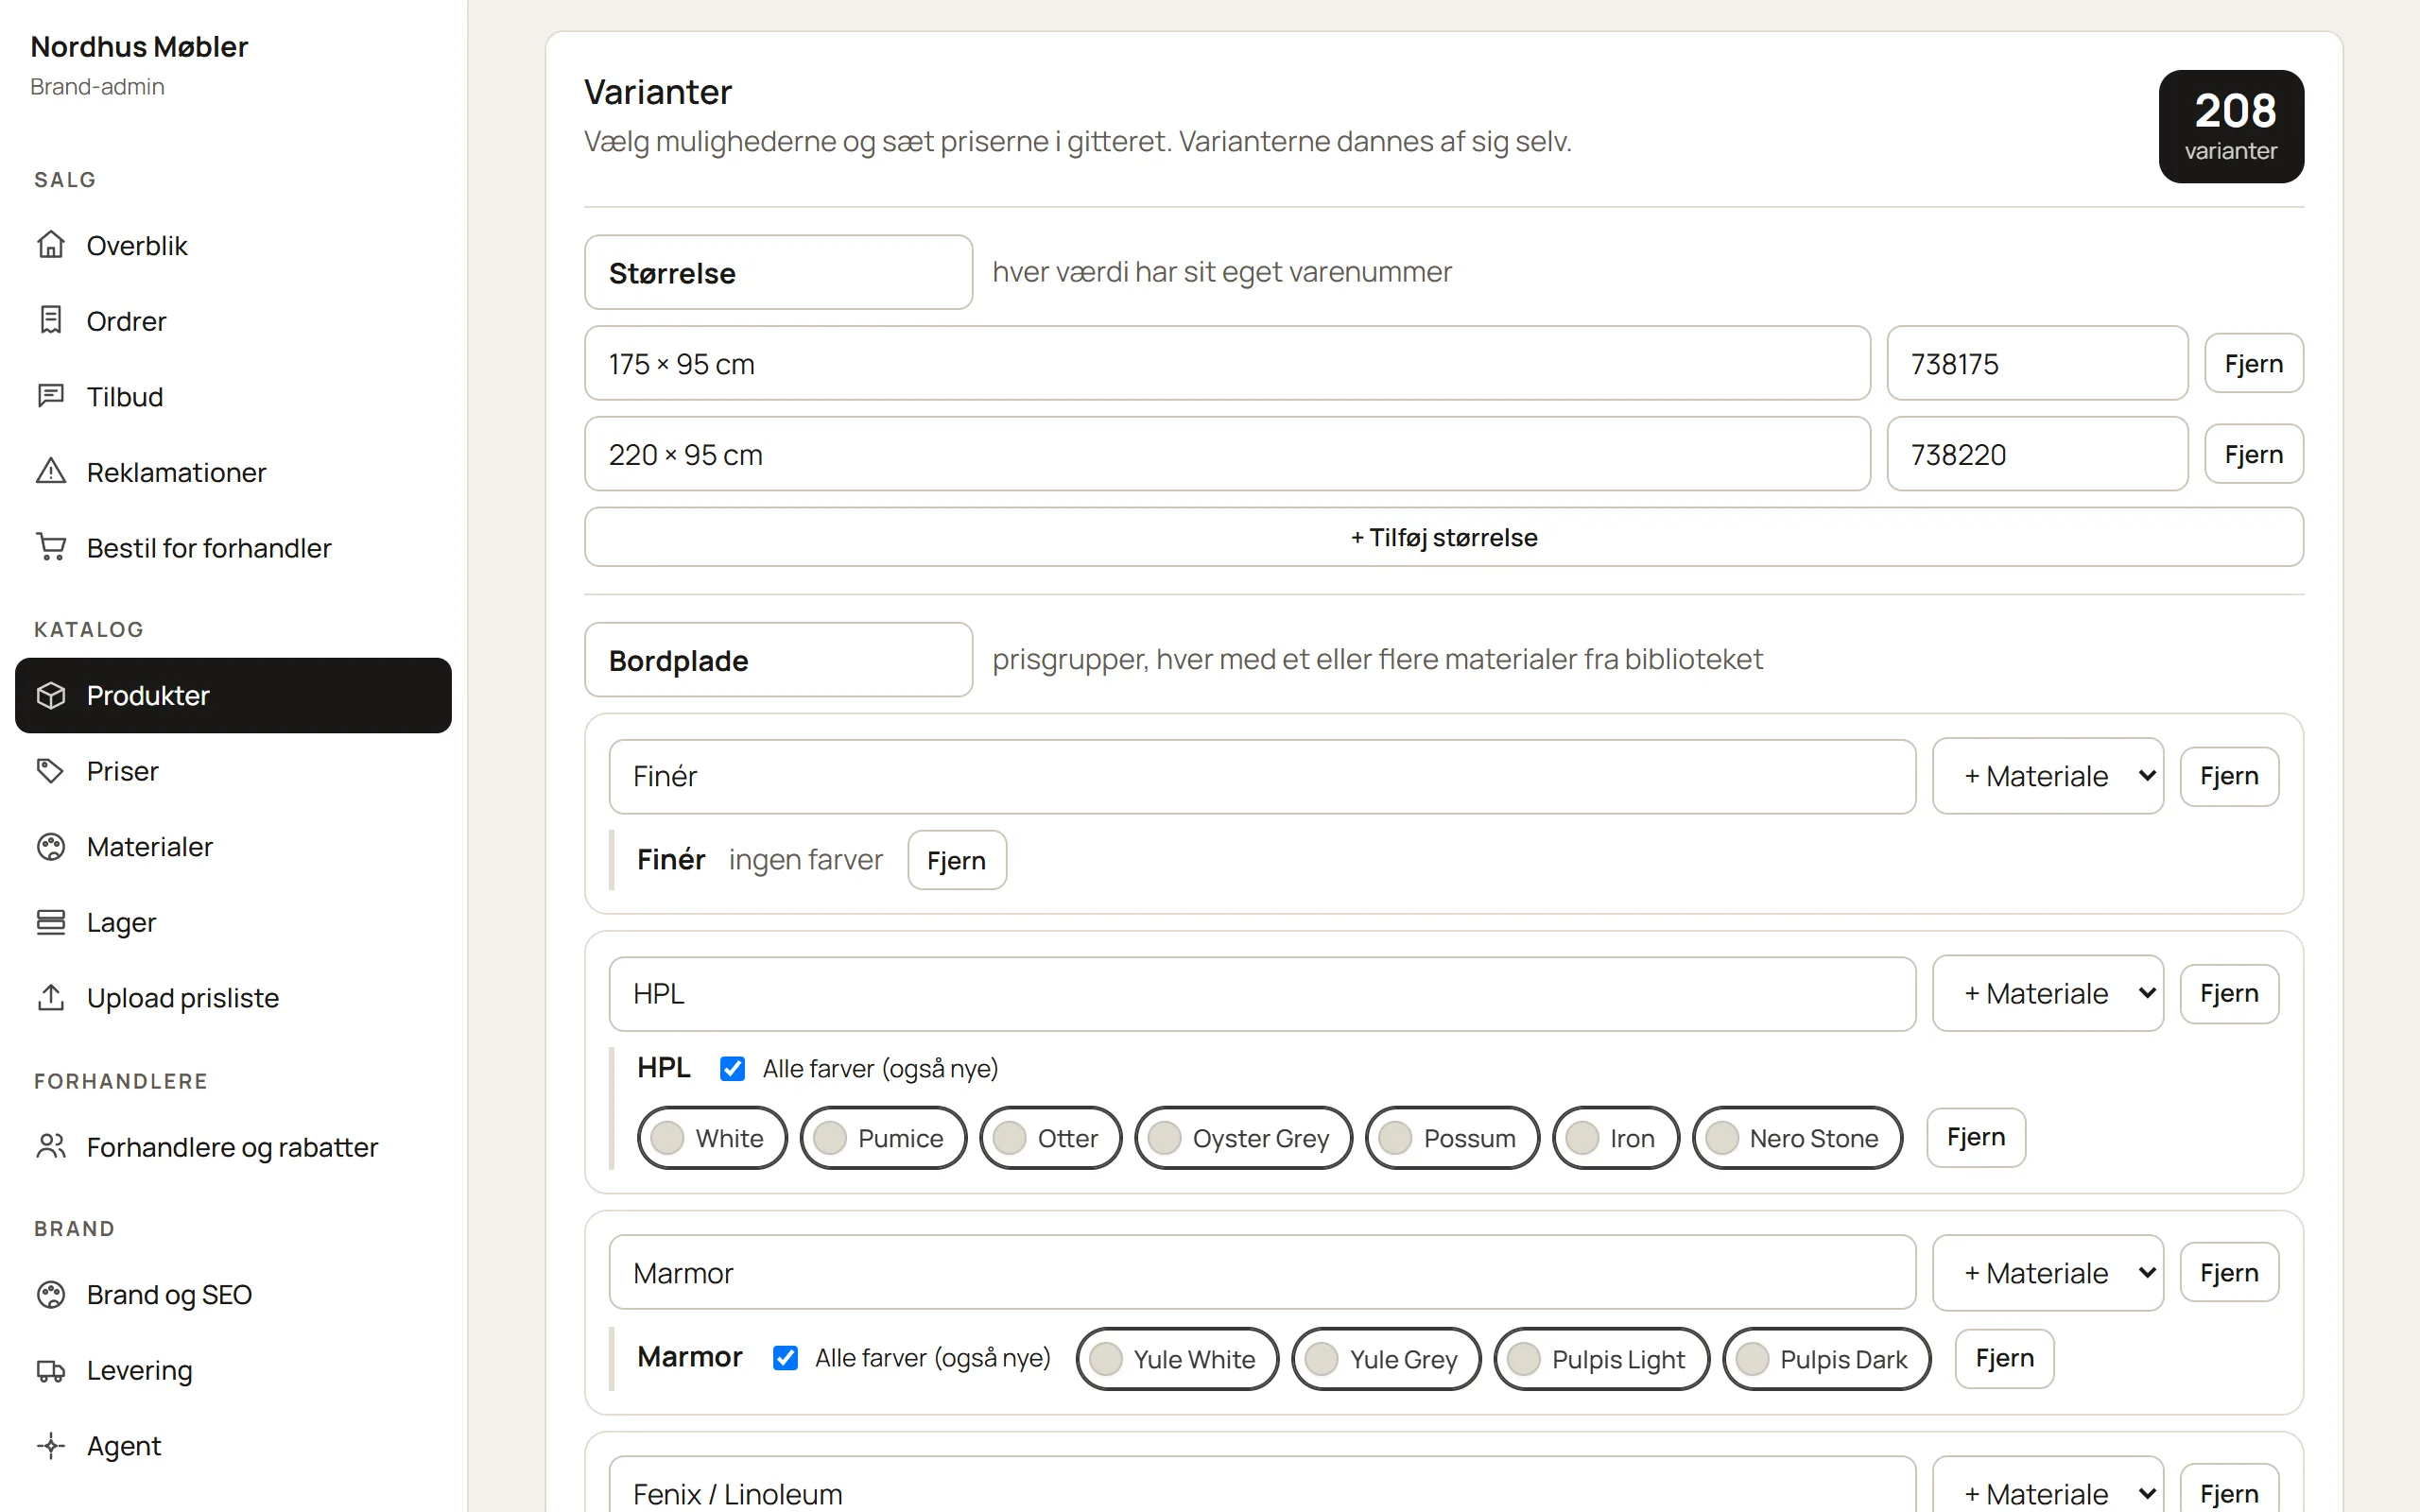
Task: Open the + Materiale dropdown for Marmor
Action: pos(2048,1272)
